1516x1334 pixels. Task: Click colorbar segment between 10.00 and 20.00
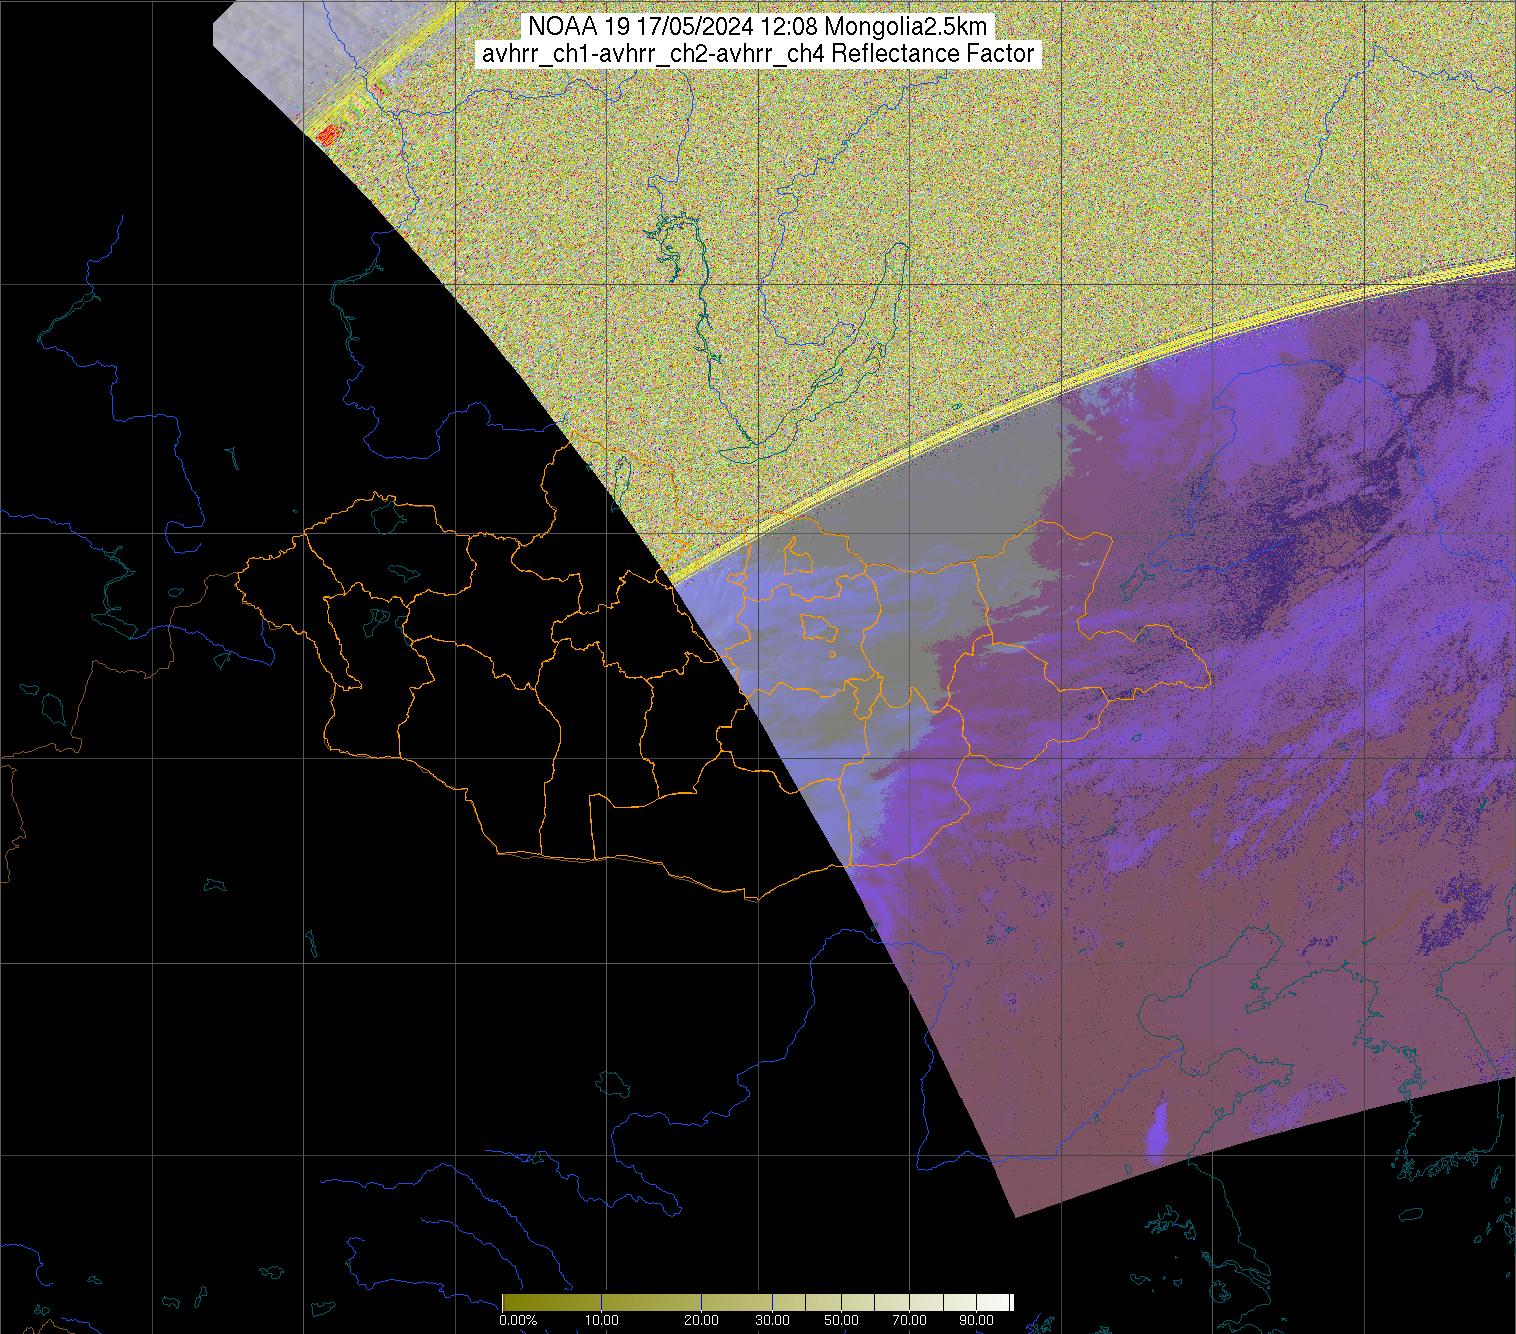click(650, 1302)
